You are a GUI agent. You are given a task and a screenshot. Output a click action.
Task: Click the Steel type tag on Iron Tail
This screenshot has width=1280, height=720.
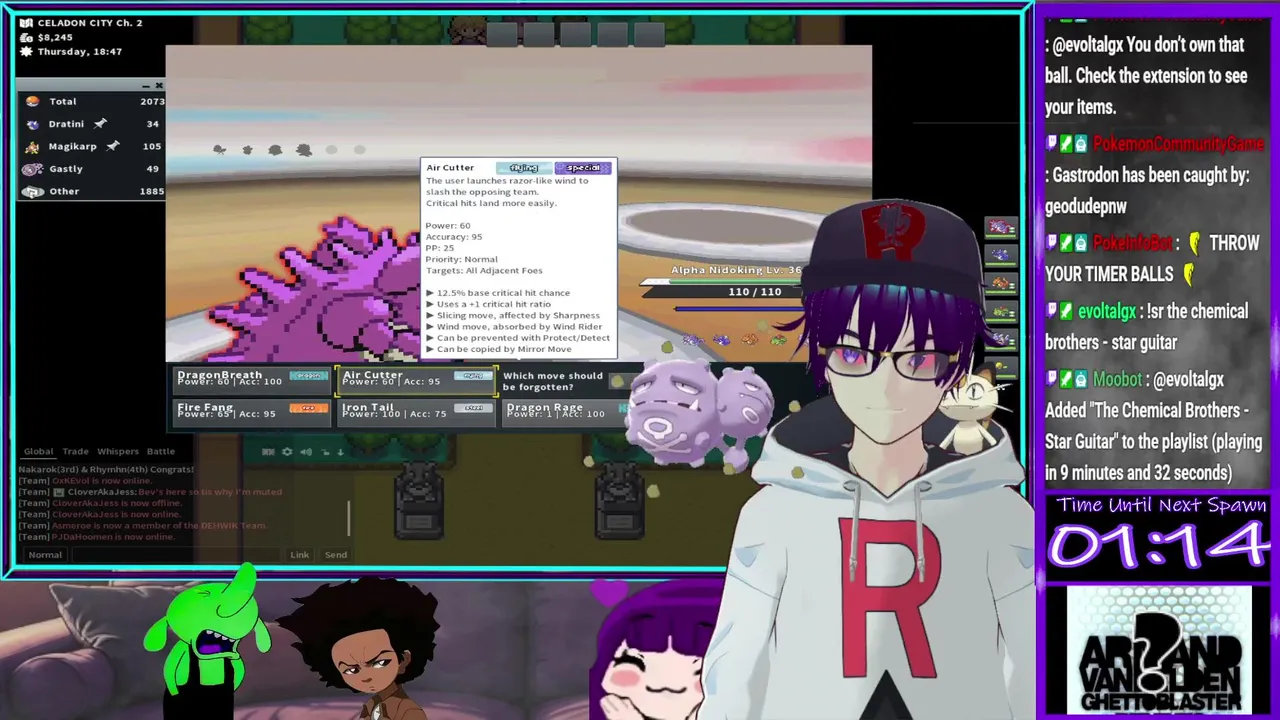[x=473, y=408]
